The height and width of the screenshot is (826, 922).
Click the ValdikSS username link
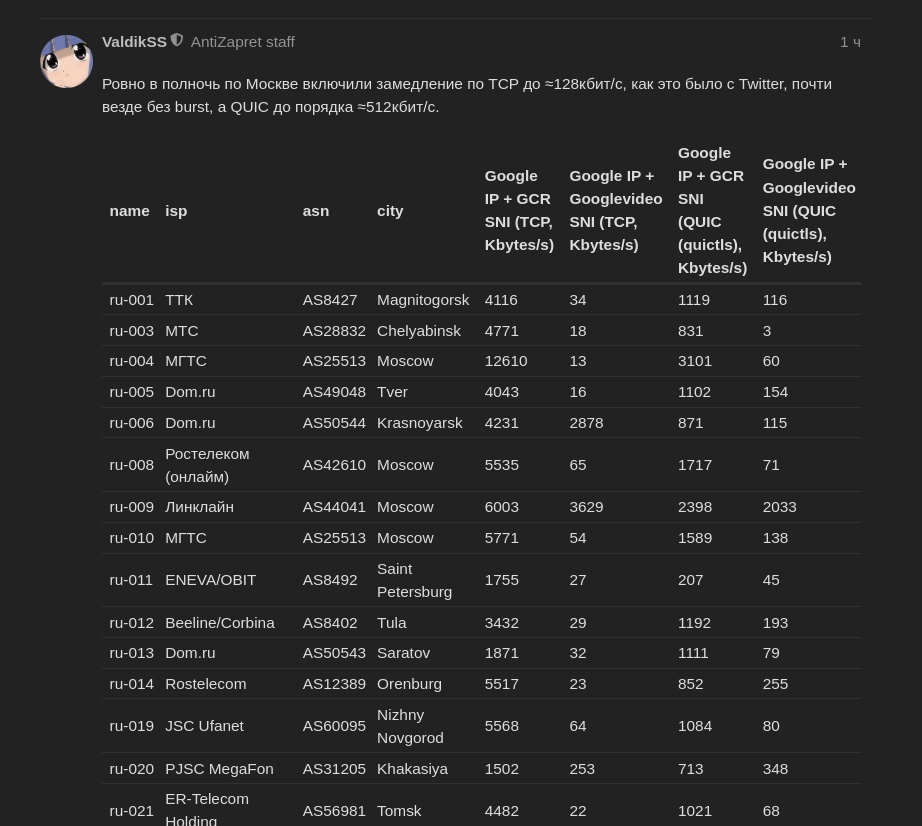click(134, 42)
